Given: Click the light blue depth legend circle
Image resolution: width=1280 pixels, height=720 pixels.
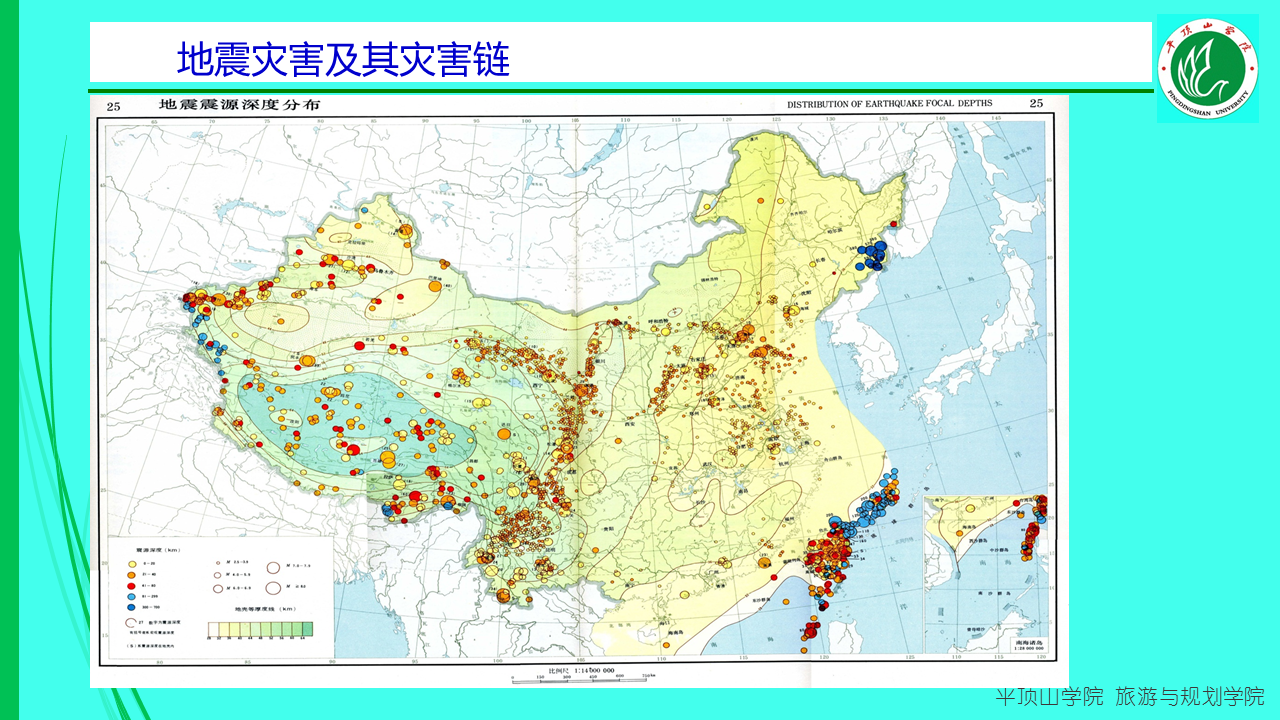Looking at the screenshot, I should [x=131, y=598].
